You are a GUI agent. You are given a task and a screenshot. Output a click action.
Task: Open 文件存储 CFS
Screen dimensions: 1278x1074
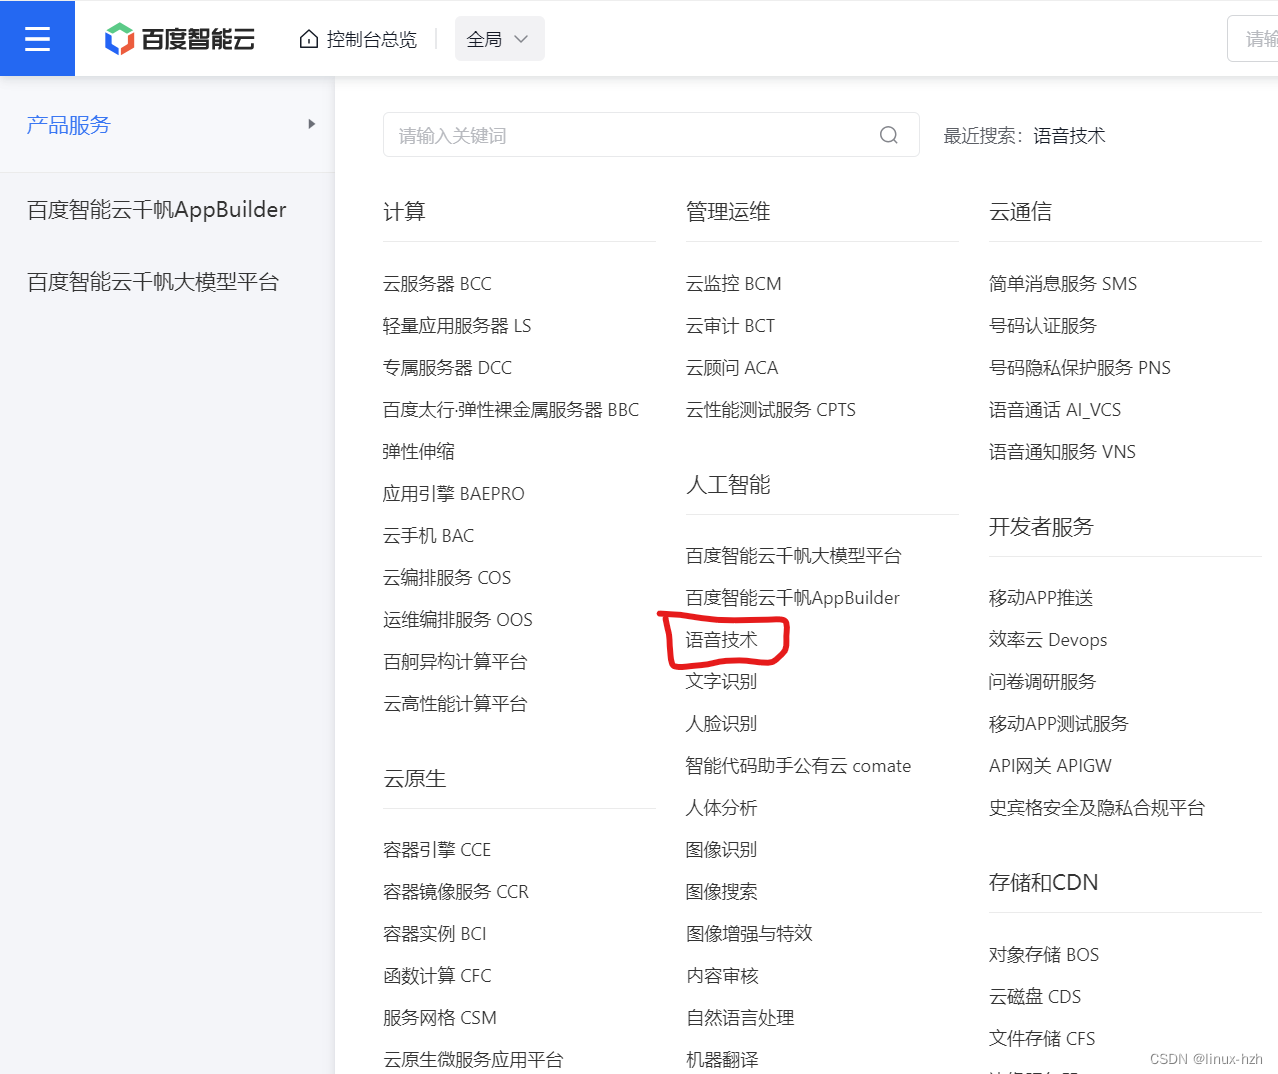[1042, 1039]
